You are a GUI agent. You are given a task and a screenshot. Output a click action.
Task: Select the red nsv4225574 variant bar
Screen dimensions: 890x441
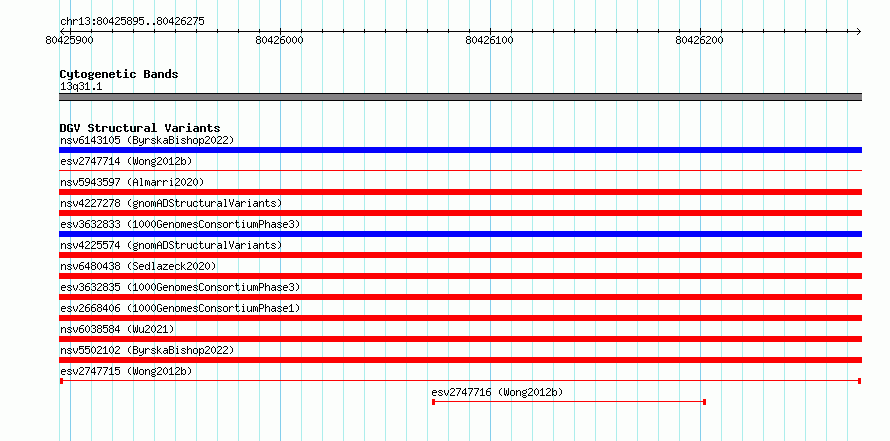(x=460, y=255)
